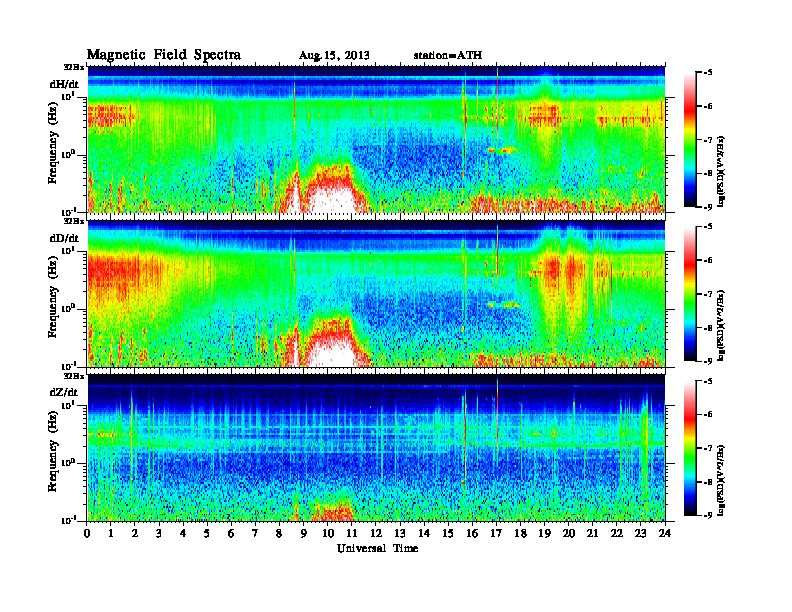Click hour "5" tick label on time axis
792x612 pixels.
(207, 533)
